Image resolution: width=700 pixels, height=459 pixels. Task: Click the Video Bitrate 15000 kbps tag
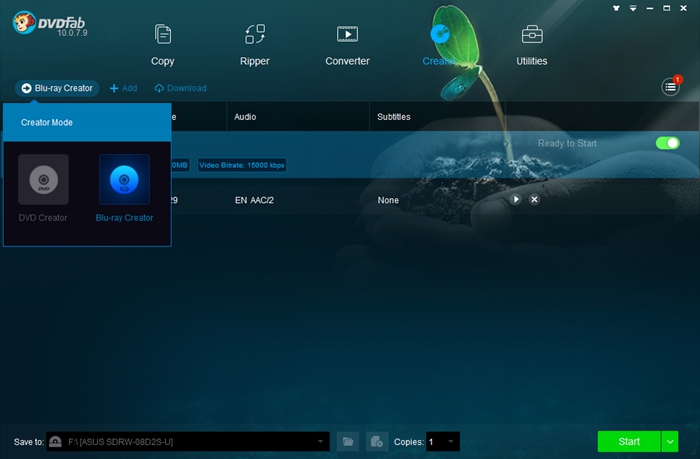(x=242, y=165)
